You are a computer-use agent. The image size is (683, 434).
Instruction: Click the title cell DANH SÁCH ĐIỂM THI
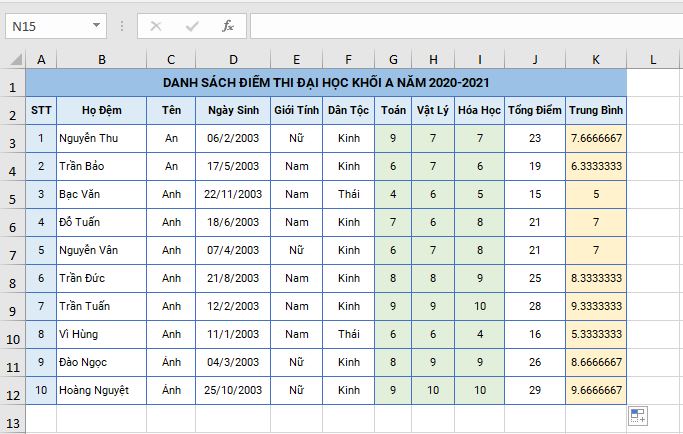(x=326, y=83)
